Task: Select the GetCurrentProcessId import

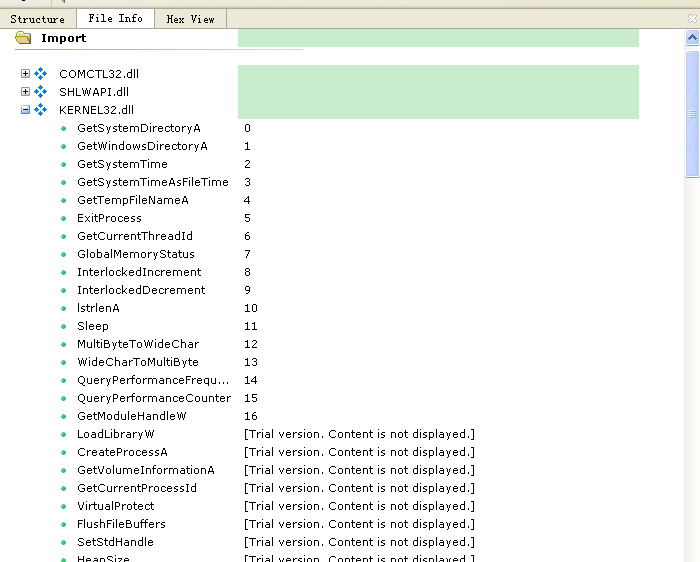Action: click(x=137, y=488)
